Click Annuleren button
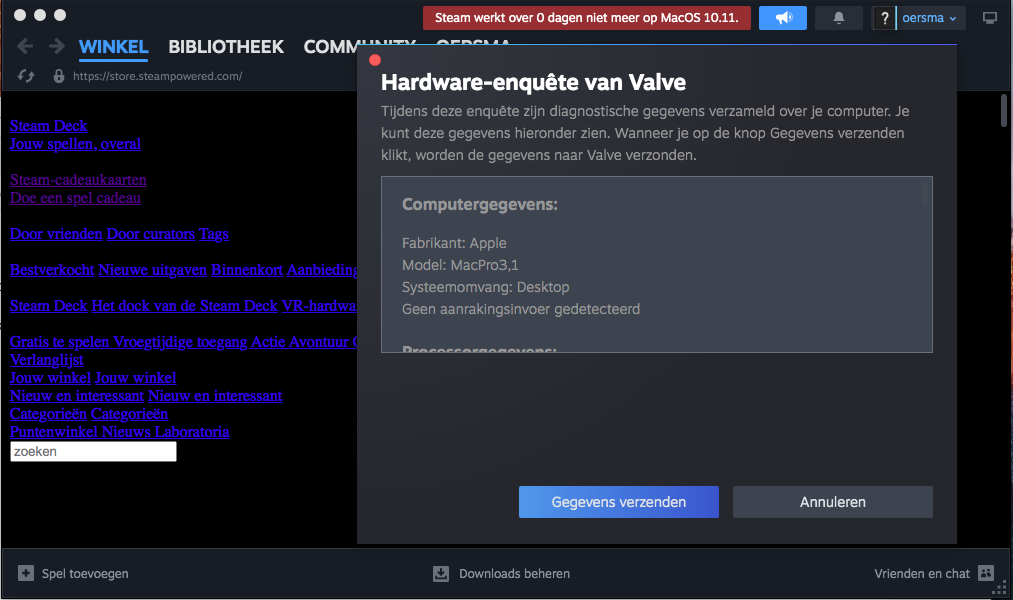1013x600 pixels. pyautogui.click(x=832, y=502)
